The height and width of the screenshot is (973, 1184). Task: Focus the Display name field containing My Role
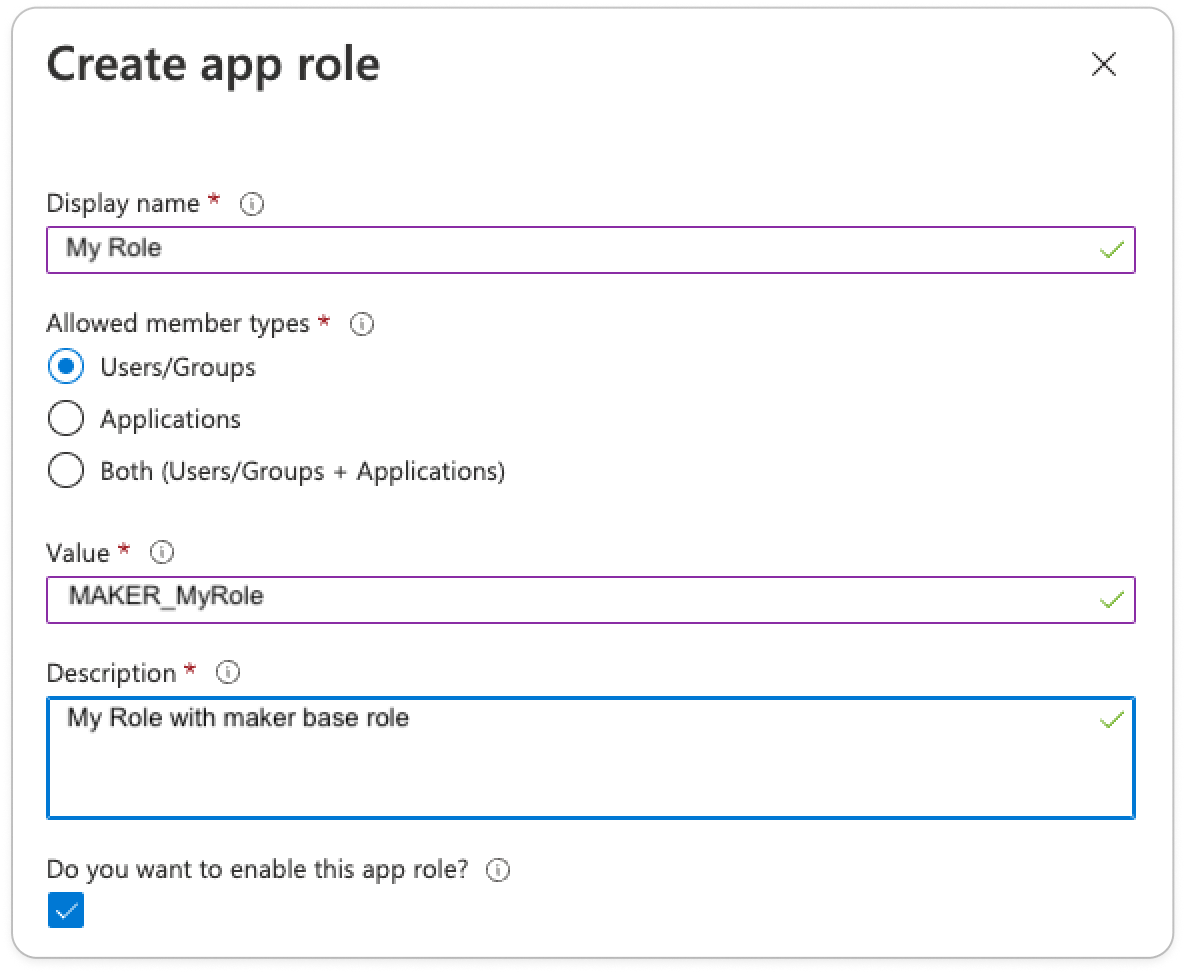click(580, 249)
